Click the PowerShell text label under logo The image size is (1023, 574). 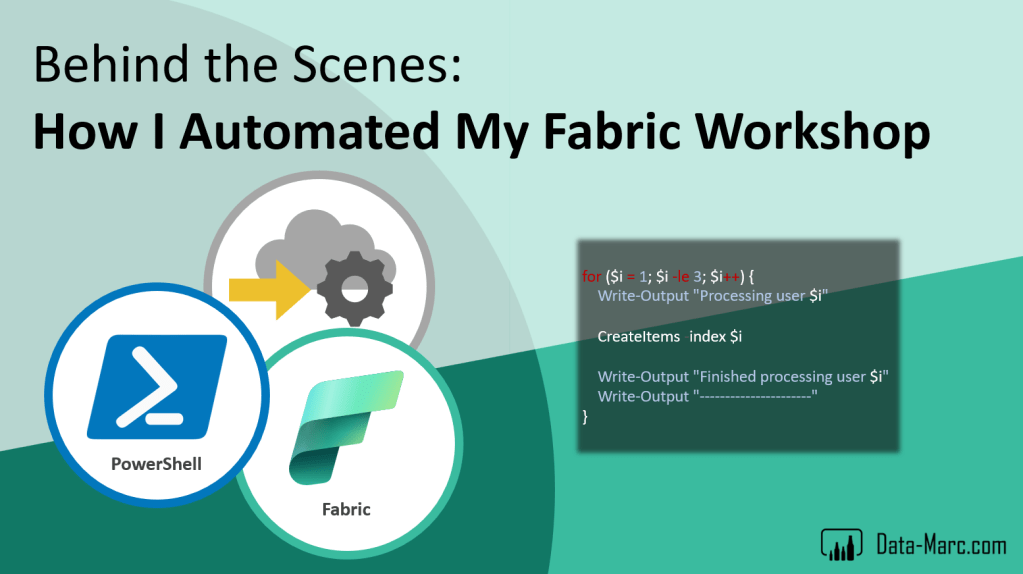(156, 465)
